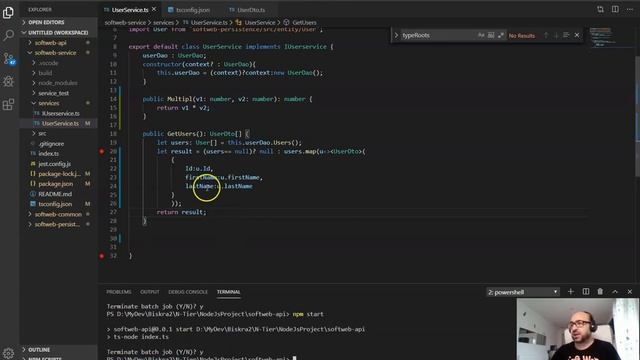Split the editor to the right
Screen dimensions: 640x360
615,9
